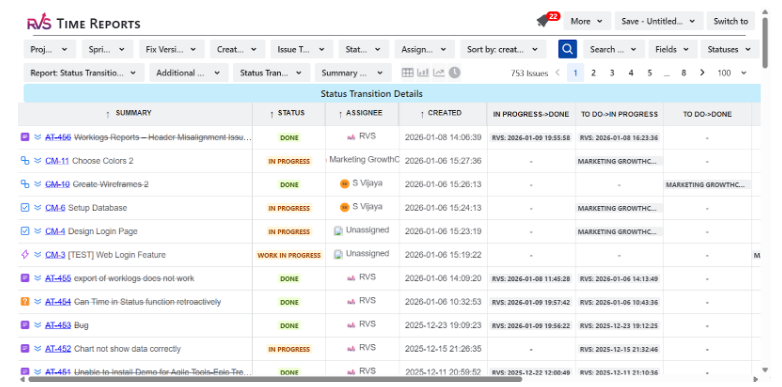Click the vertical scrollbar thumb
The image size is (782, 387).
[x=765, y=43]
